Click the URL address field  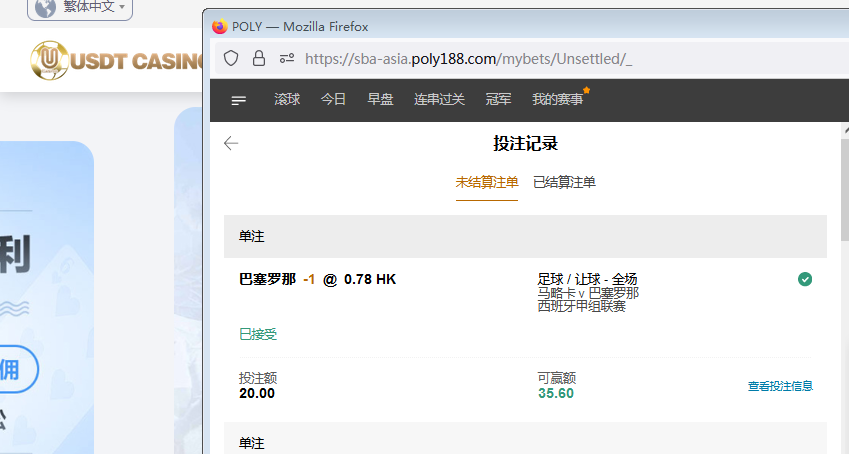[560, 59]
